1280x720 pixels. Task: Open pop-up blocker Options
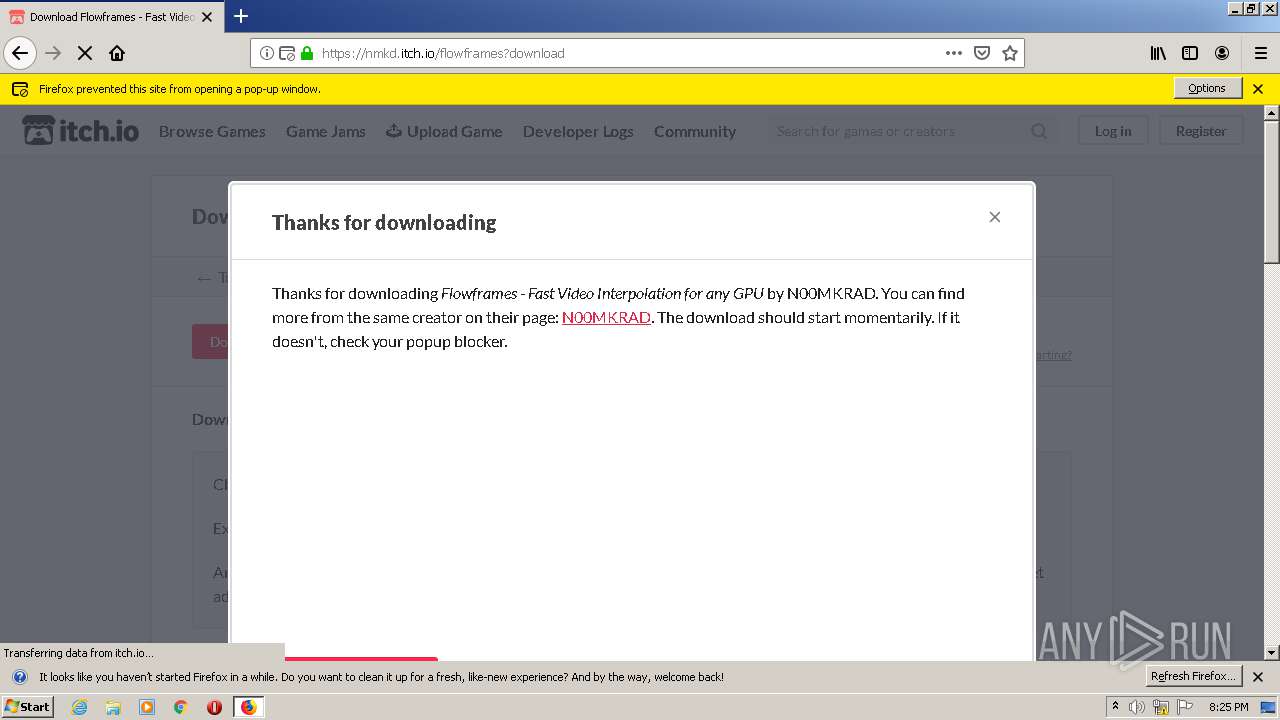pyautogui.click(x=1207, y=88)
